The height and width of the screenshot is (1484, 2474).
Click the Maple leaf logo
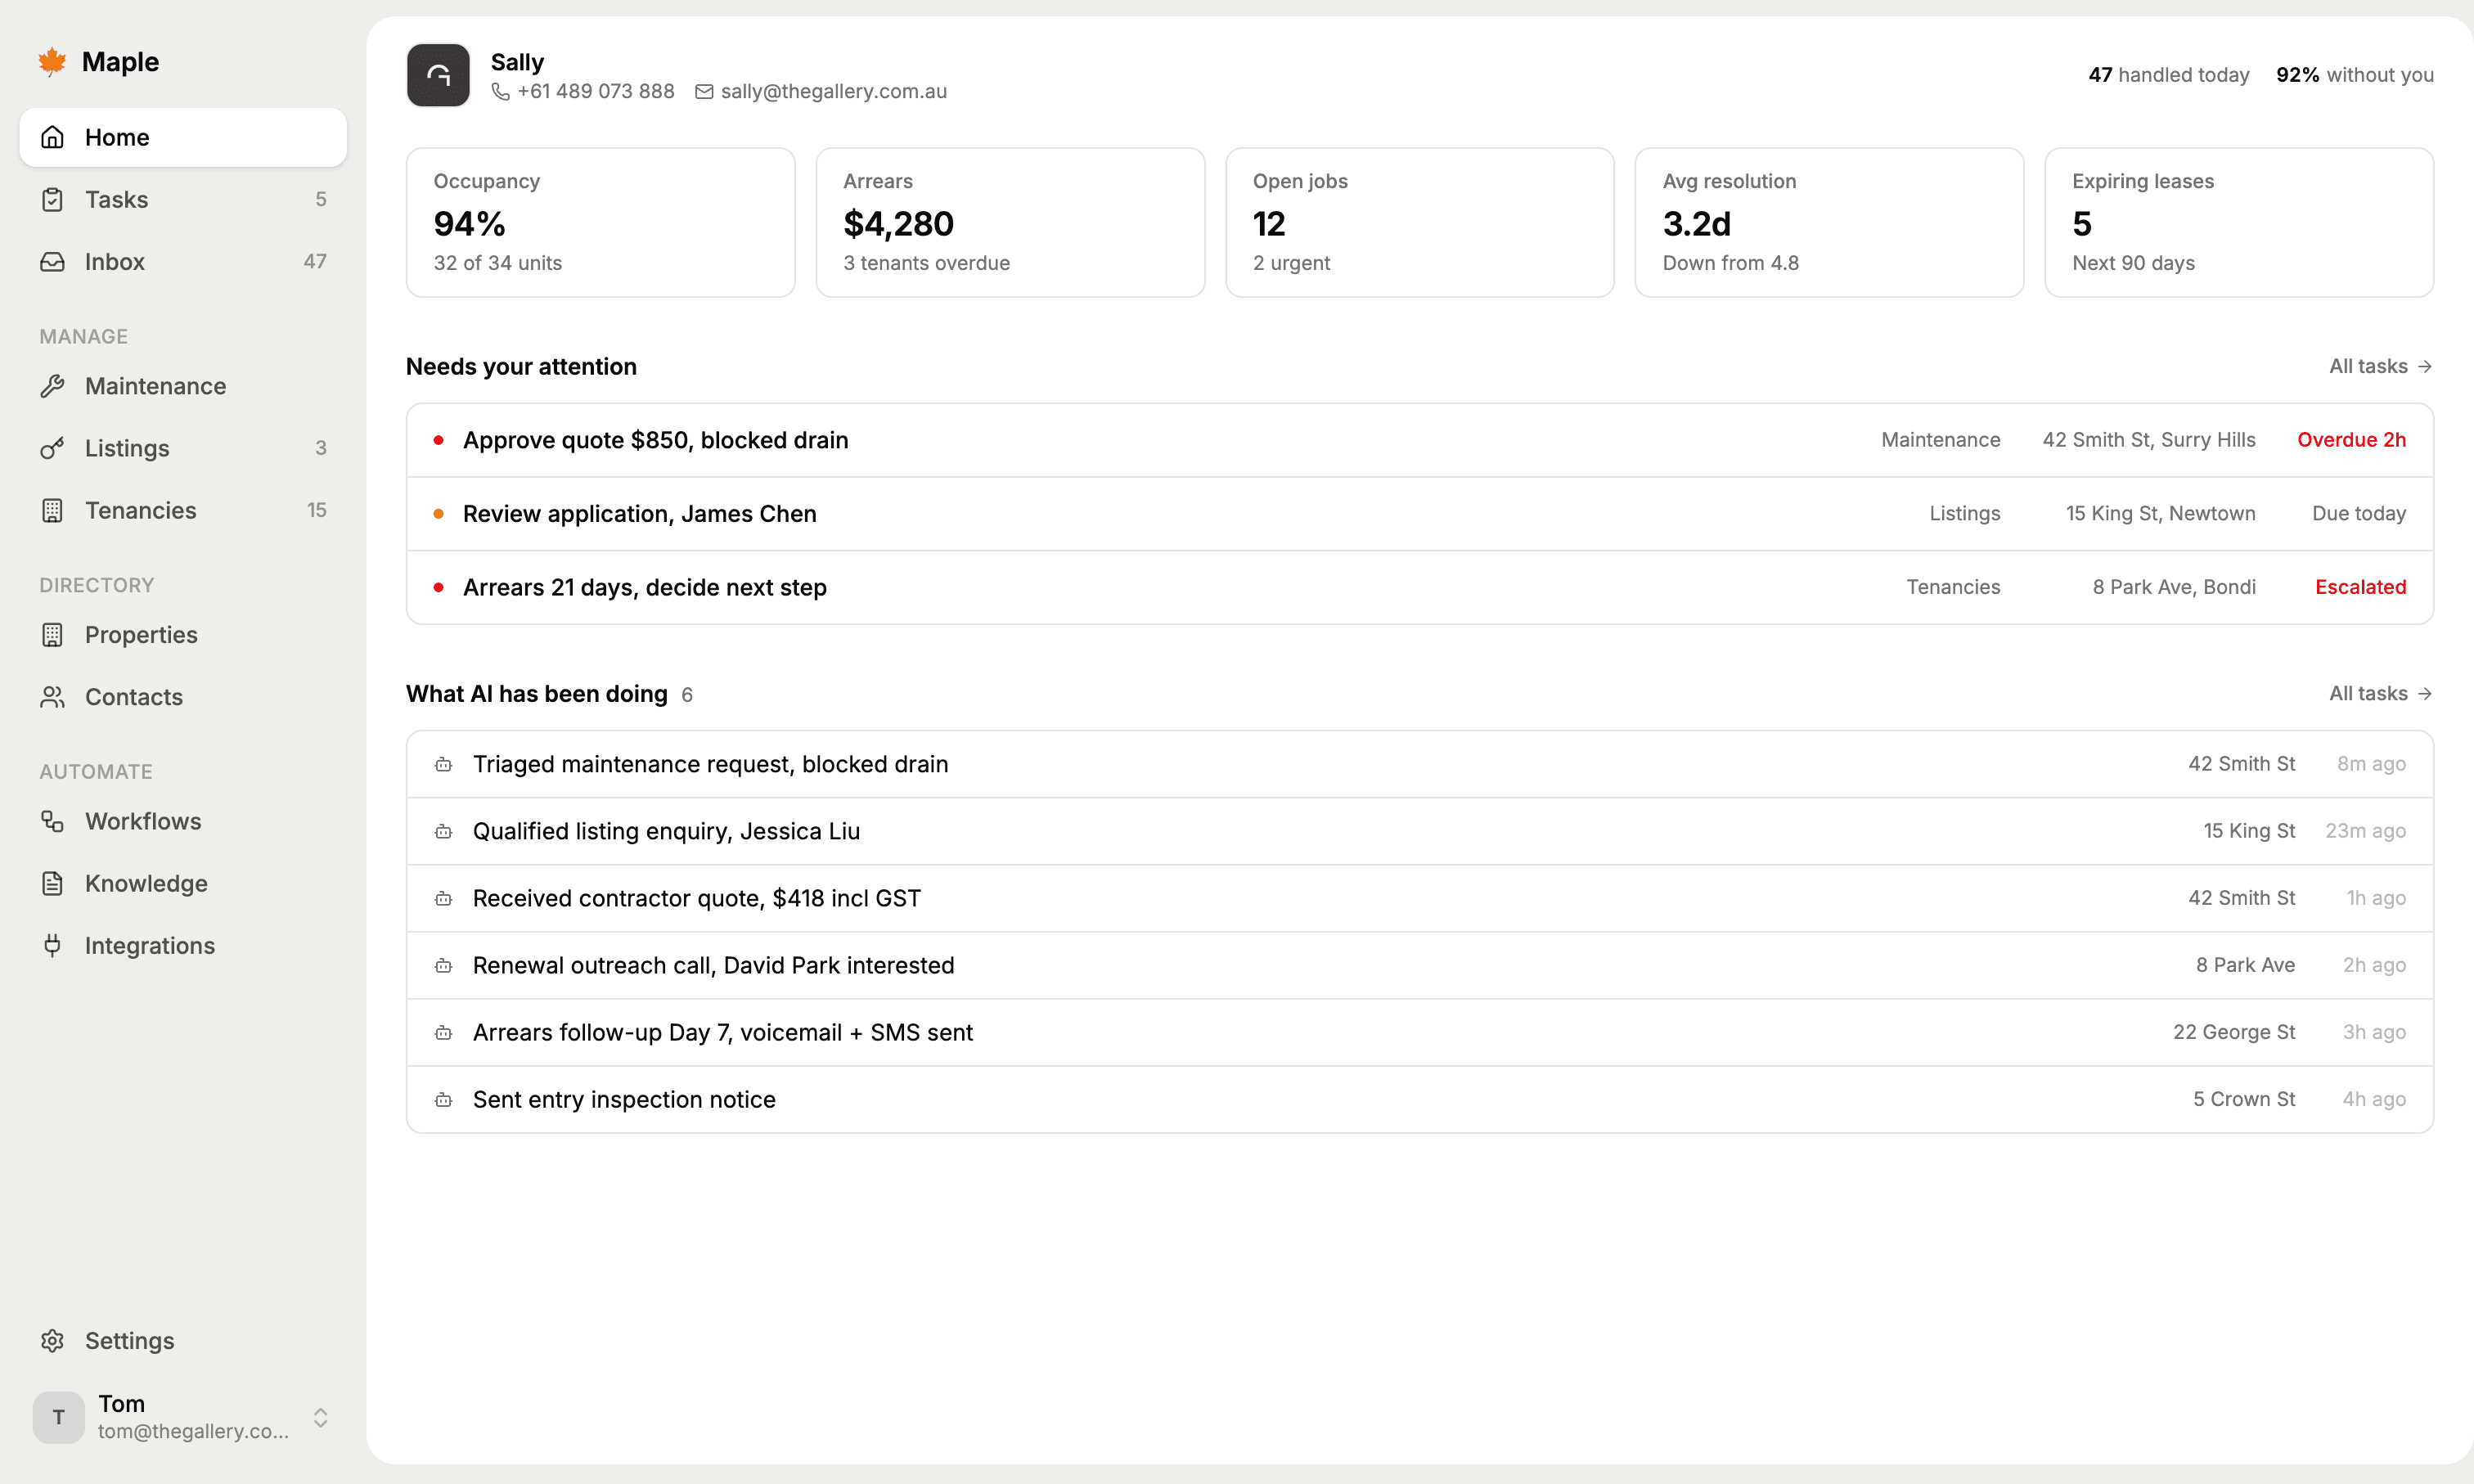coord(53,61)
